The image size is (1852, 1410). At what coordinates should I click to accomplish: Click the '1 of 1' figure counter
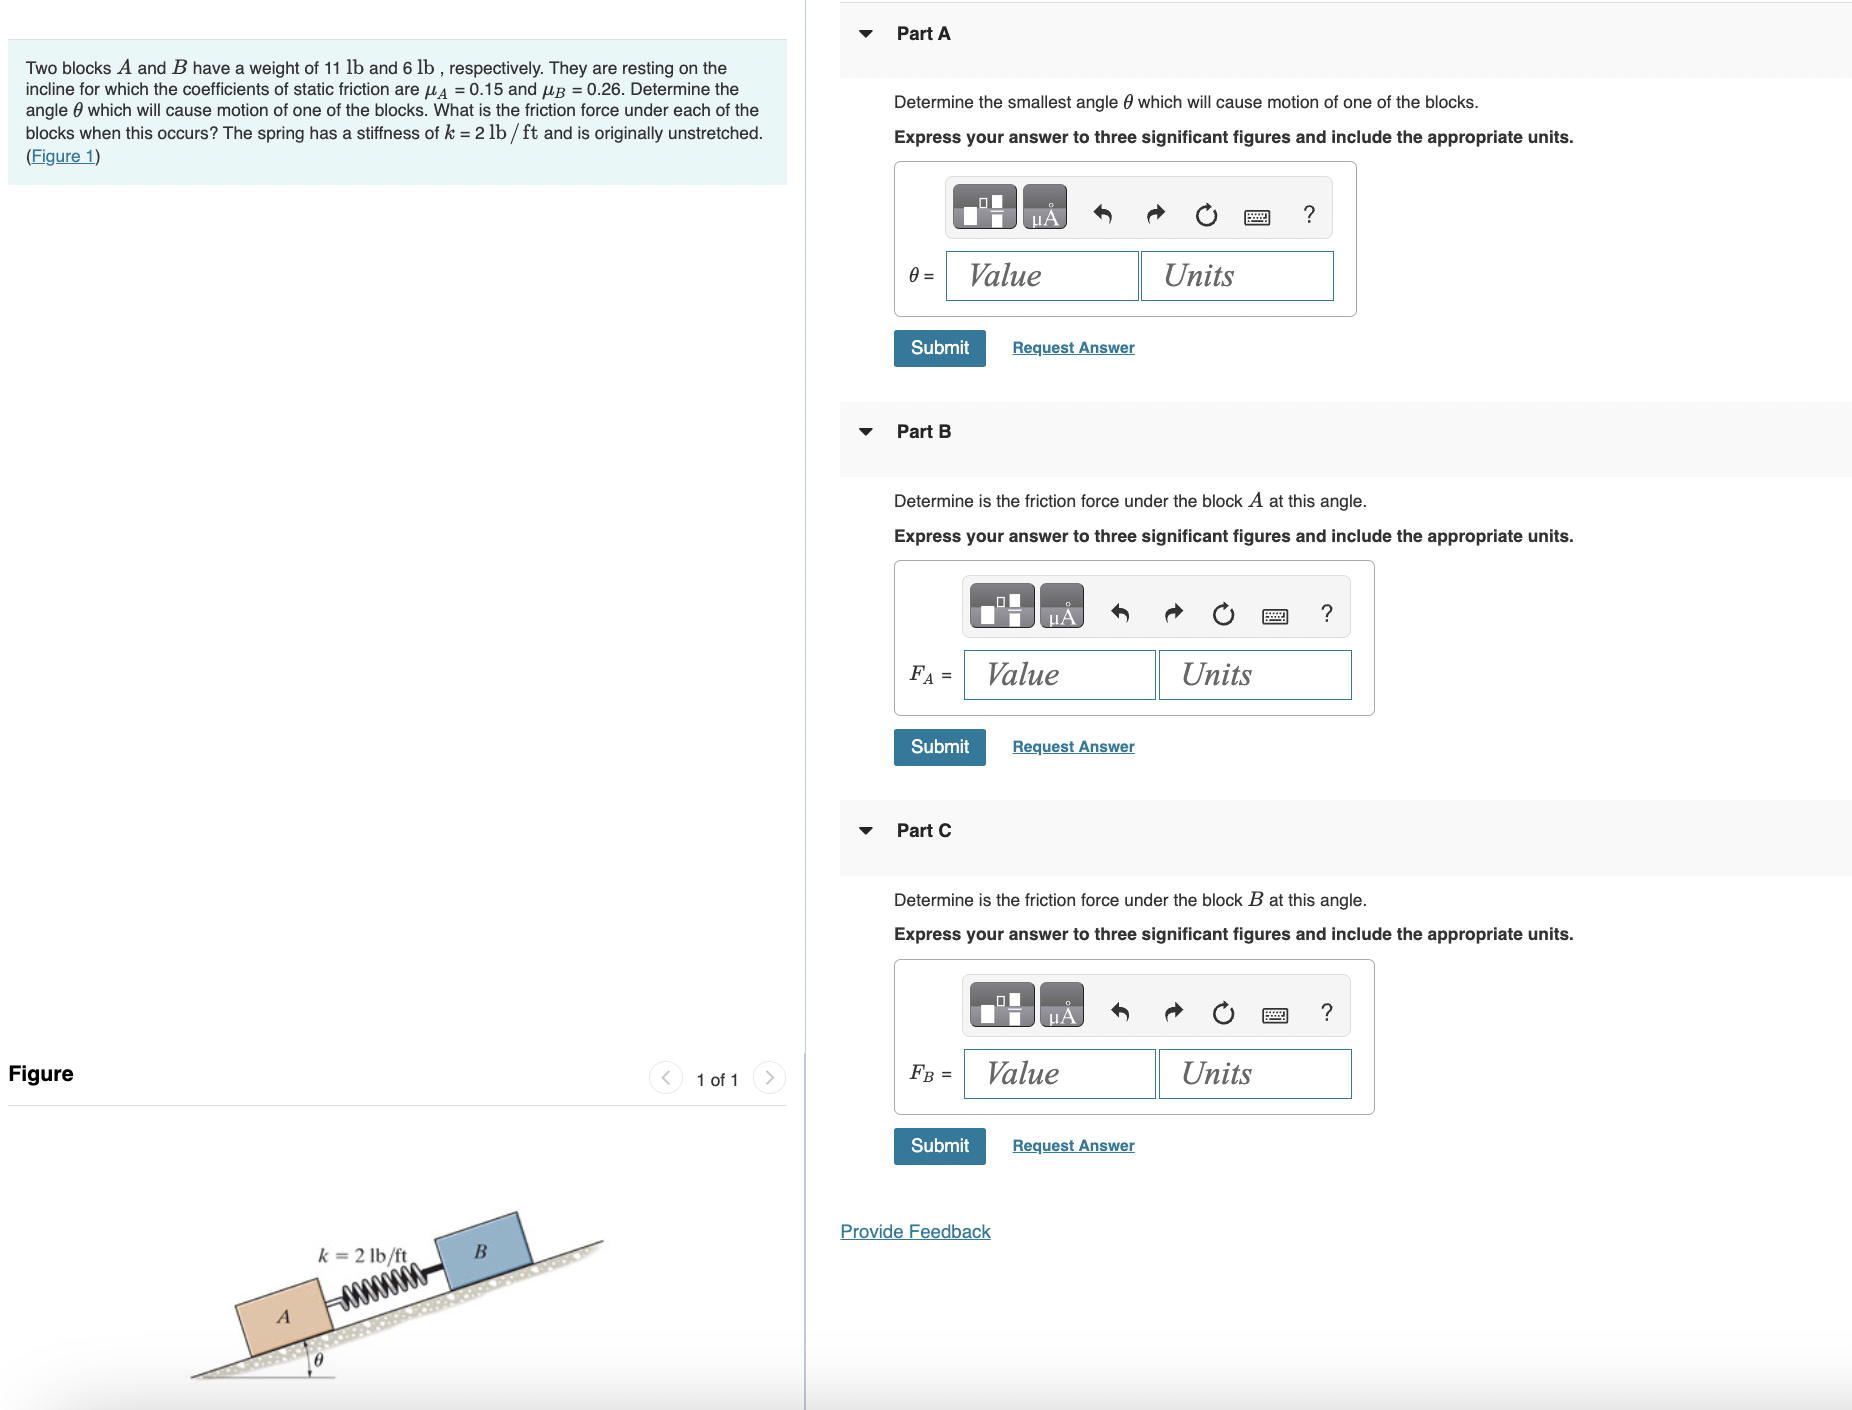coord(717,1080)
